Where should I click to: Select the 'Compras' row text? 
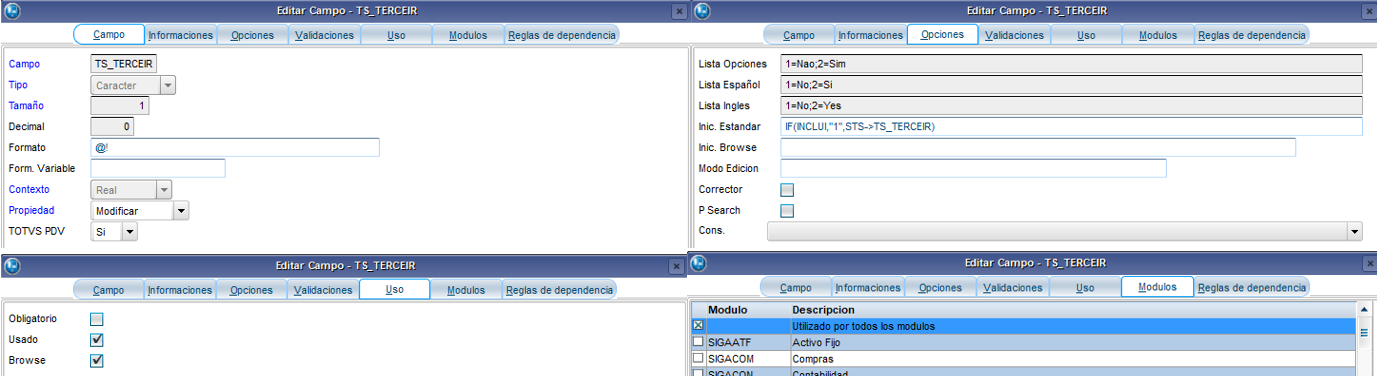pos(812,358)
